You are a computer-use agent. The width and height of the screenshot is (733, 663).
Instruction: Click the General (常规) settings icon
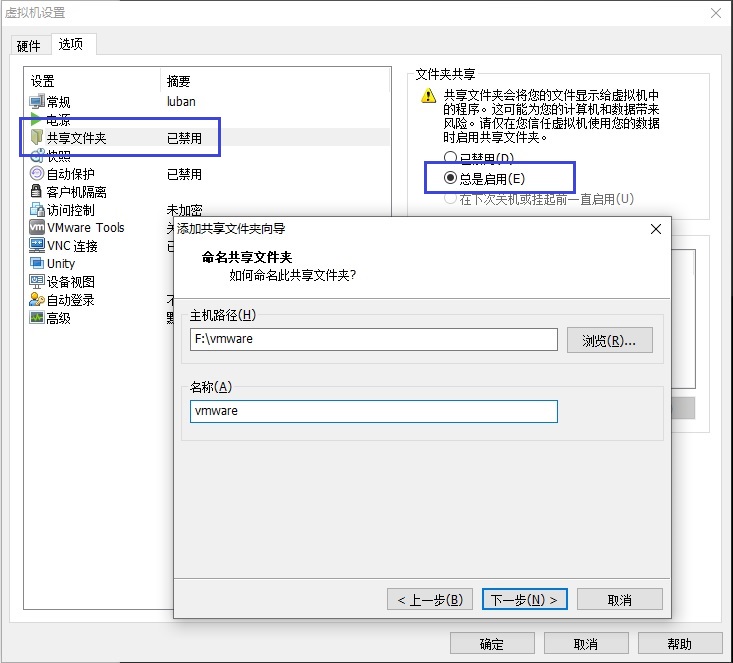(x=37, y=102)
